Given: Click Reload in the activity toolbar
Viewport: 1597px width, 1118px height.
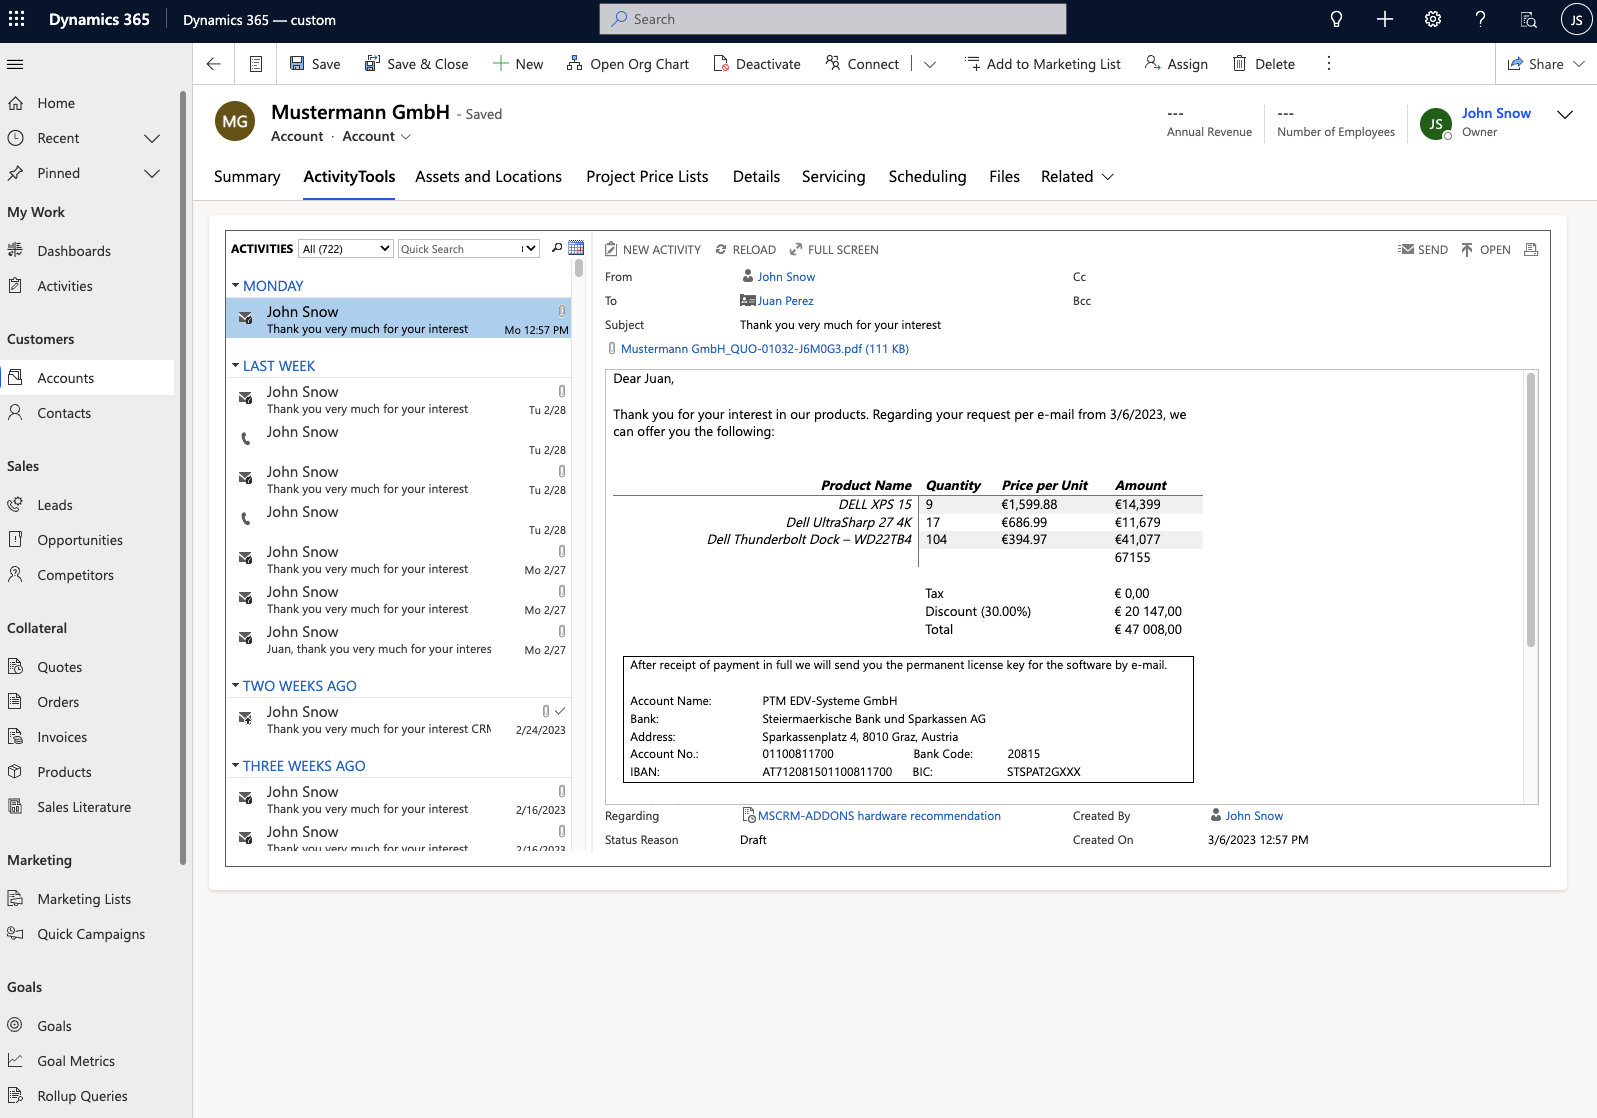Looking at the screenshot, I should point(745,250).
